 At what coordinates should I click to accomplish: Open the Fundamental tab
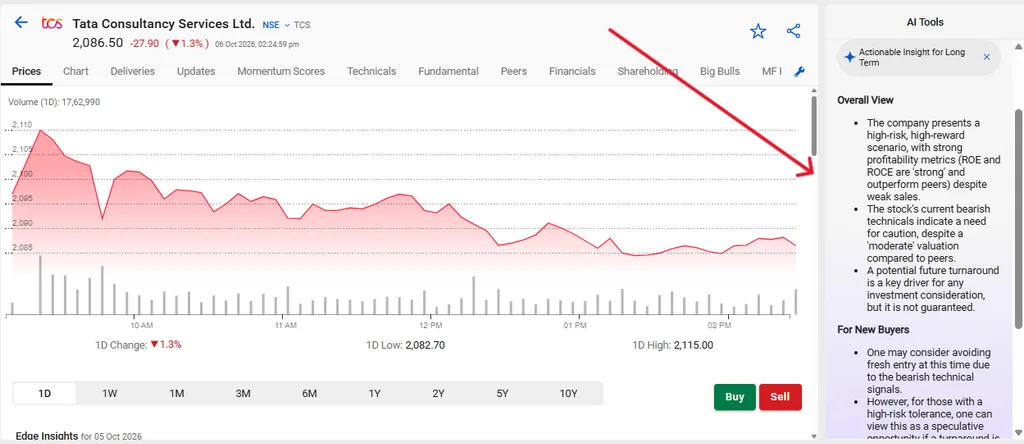pyautogui.click(x=449, y=71)
